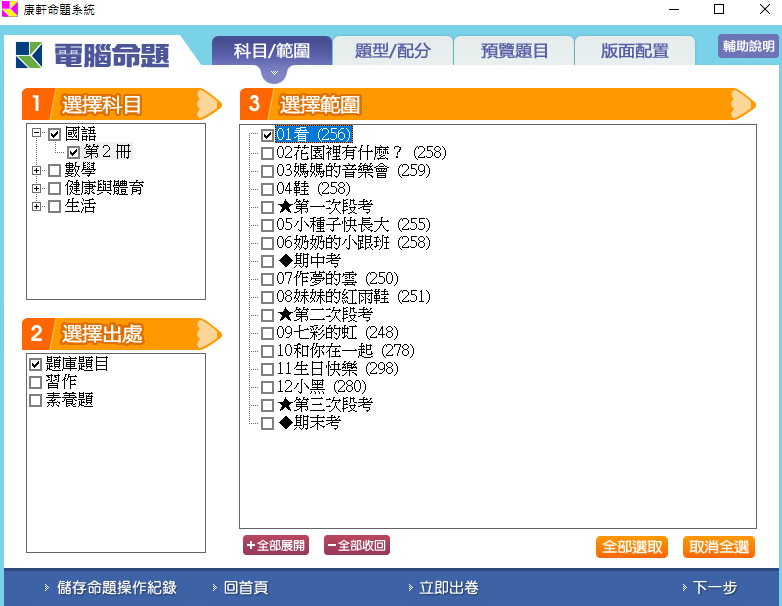The width and height of the screenshot is (782, 606).
Task: Switch to the 題型/配分 tab
Action: pos(393,51)
